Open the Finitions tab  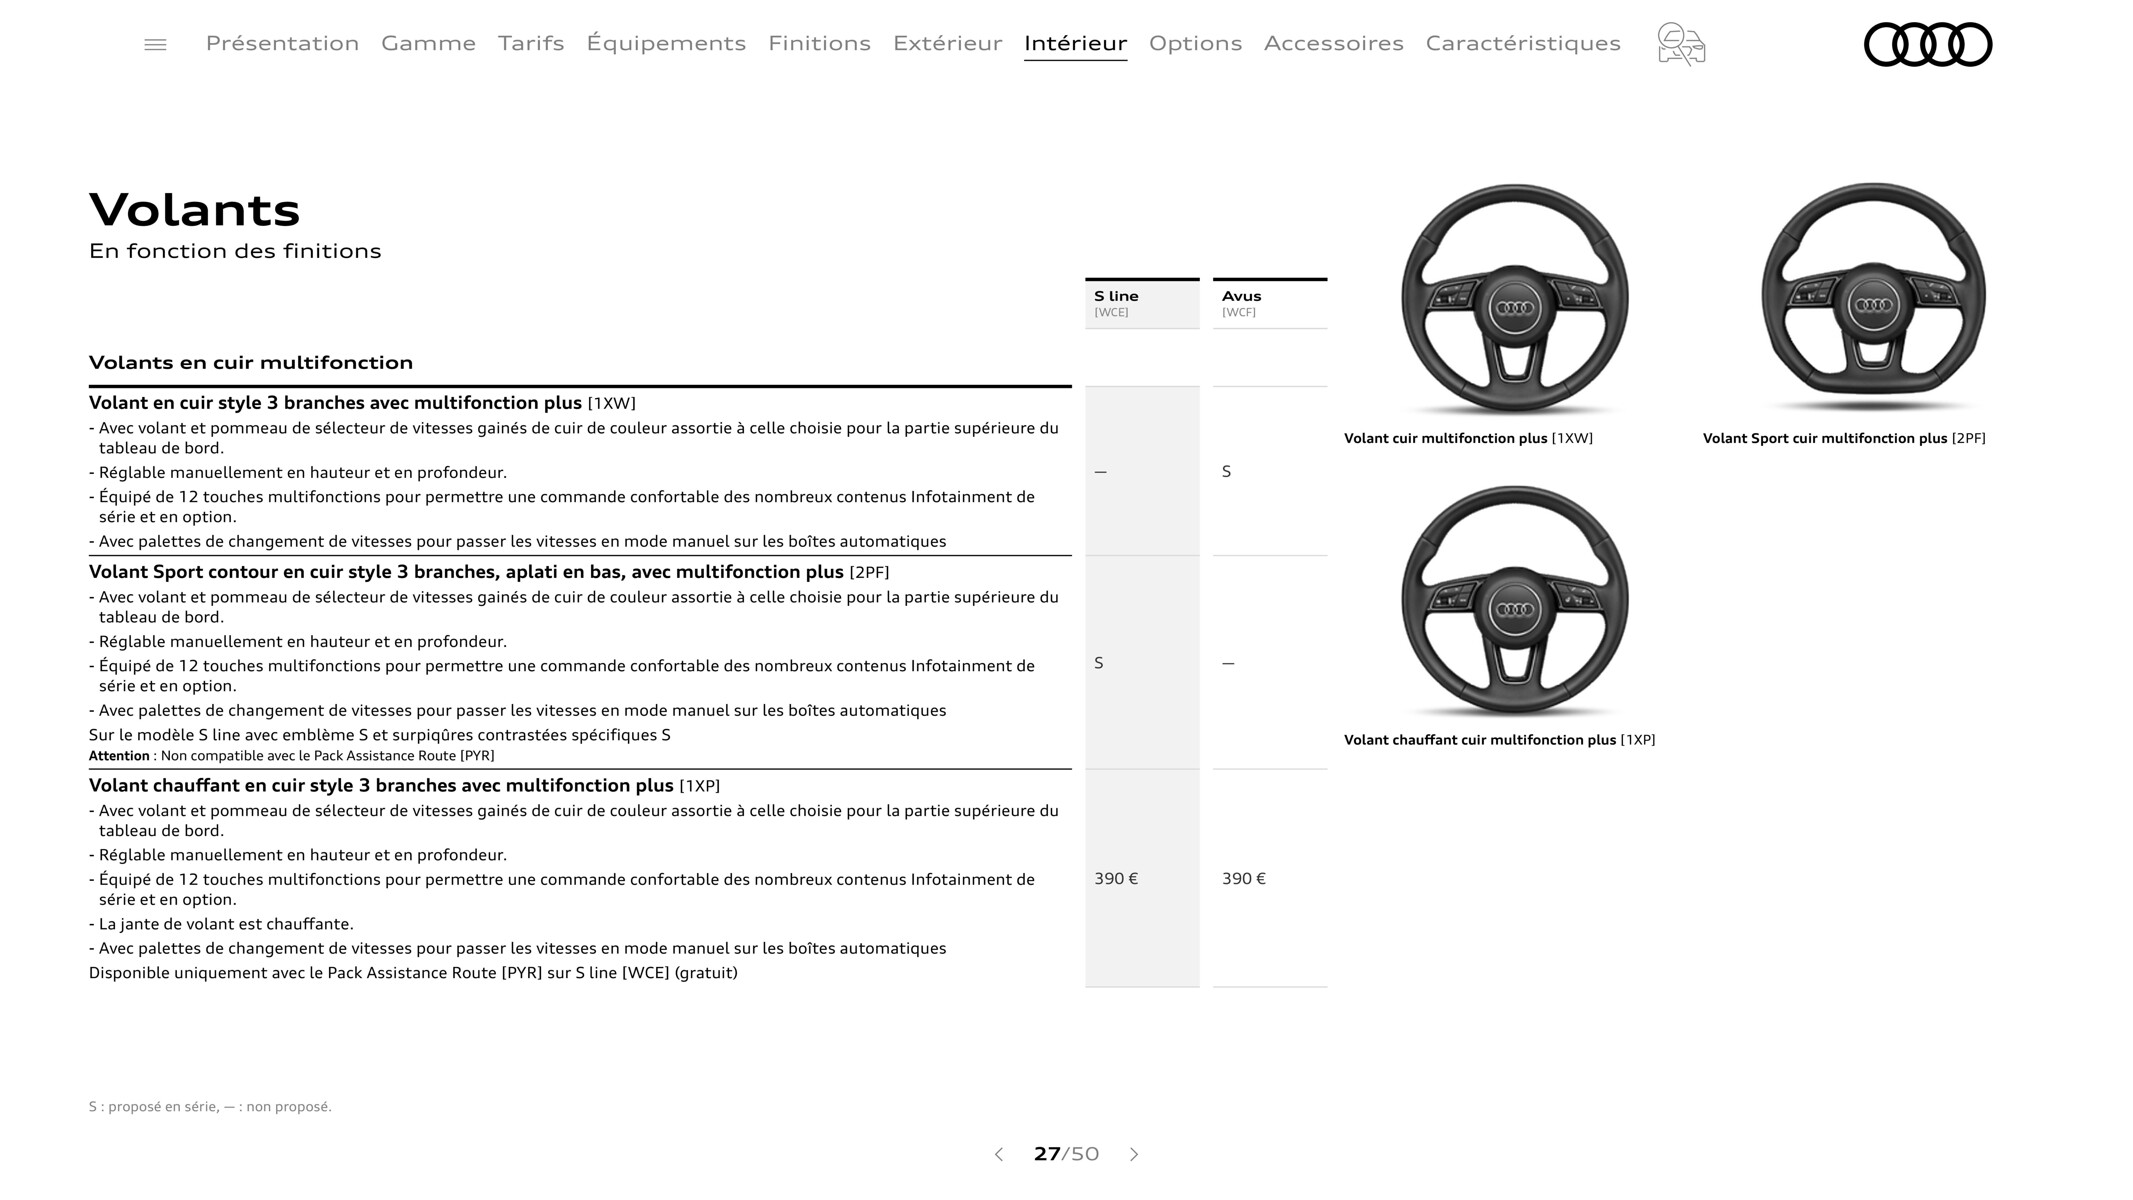pos(819,43)
